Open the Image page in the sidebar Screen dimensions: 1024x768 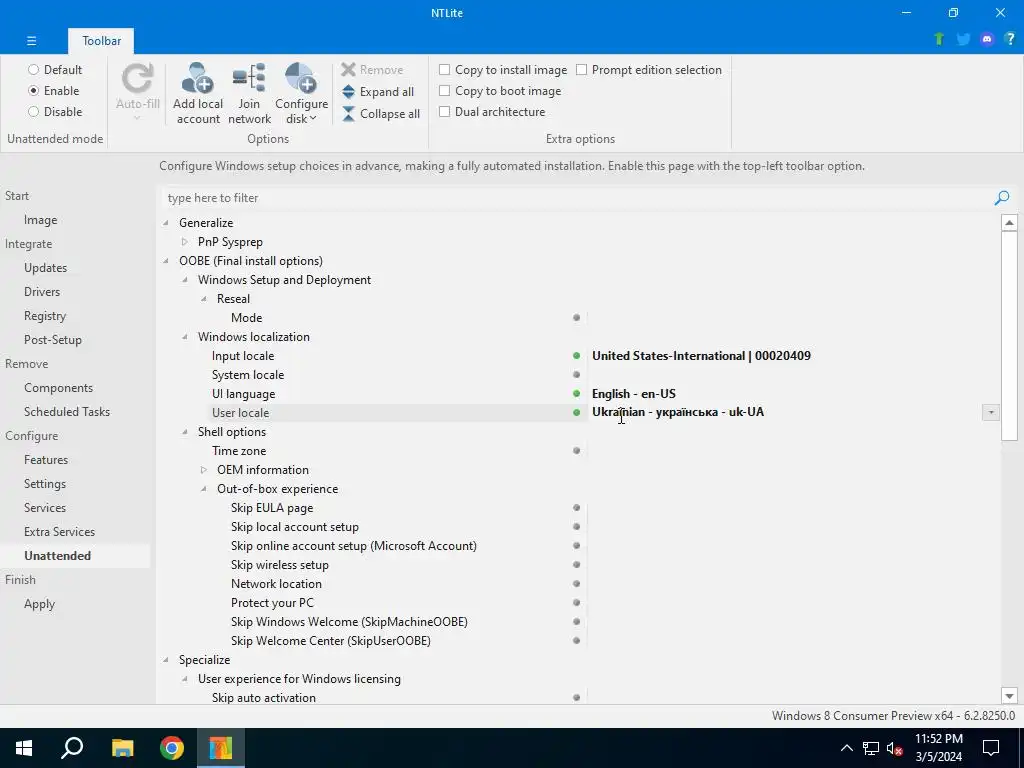click(x=40, y=220)
